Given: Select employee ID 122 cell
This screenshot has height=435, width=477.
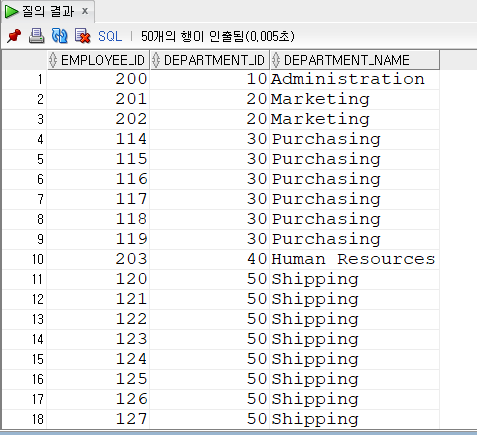Looking at the screenshot, I should click(x=98, y=319).
